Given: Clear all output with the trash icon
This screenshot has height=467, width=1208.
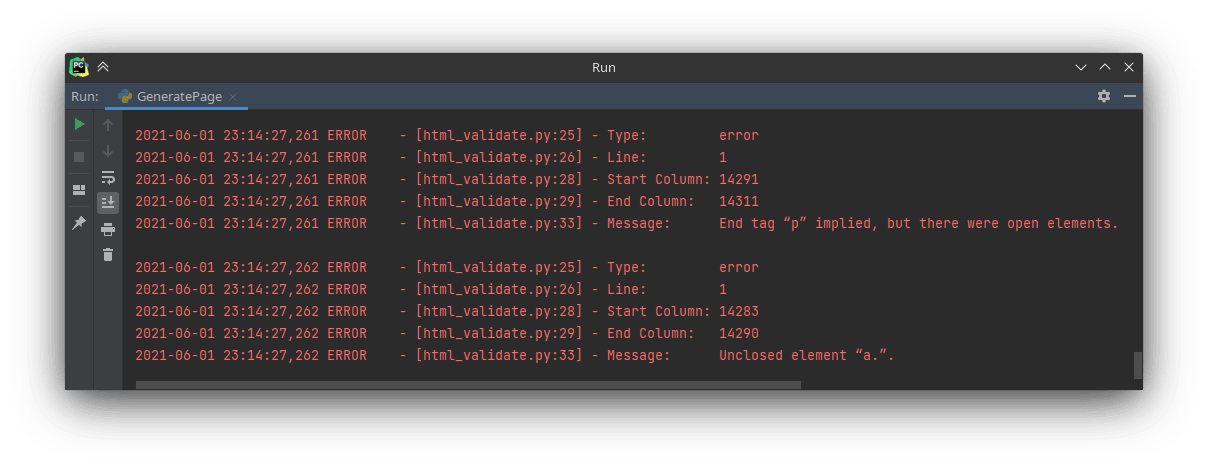Looking at the screenshot, I should pos(108,255).
